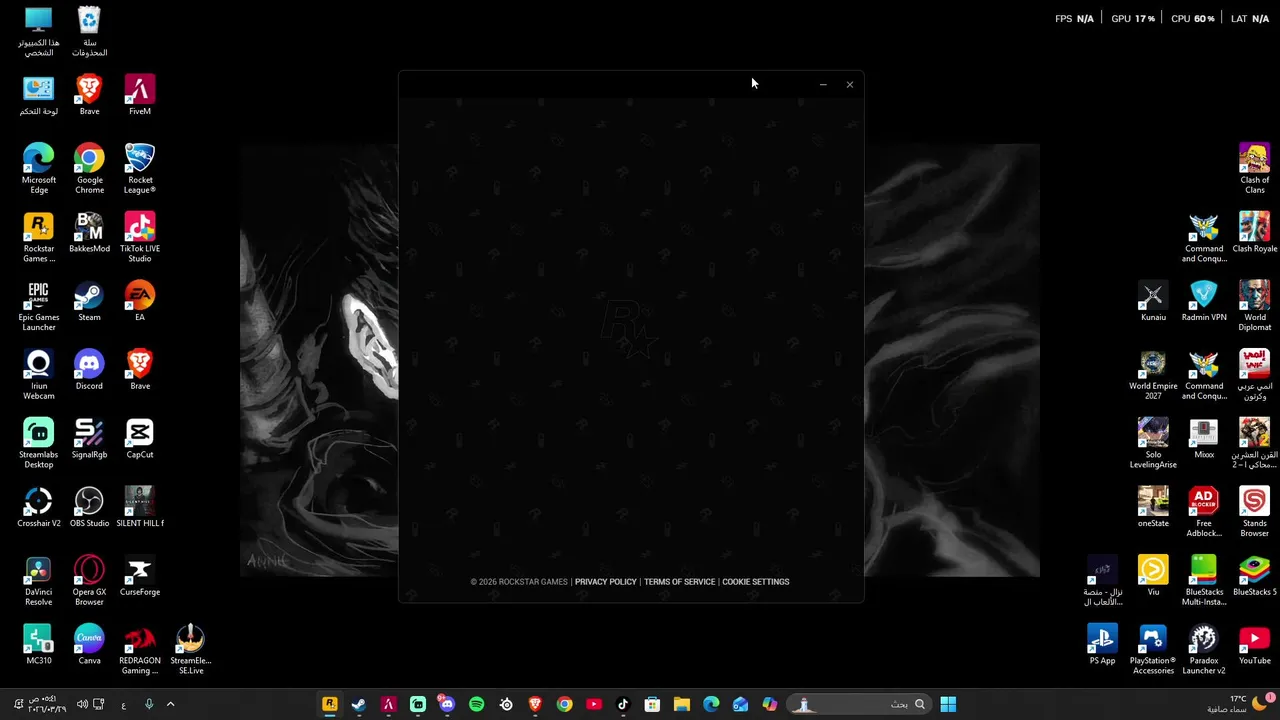The image size is (1280, 720).
Task: Open the EA app desktop icon
Action: [x=140, y=302]
